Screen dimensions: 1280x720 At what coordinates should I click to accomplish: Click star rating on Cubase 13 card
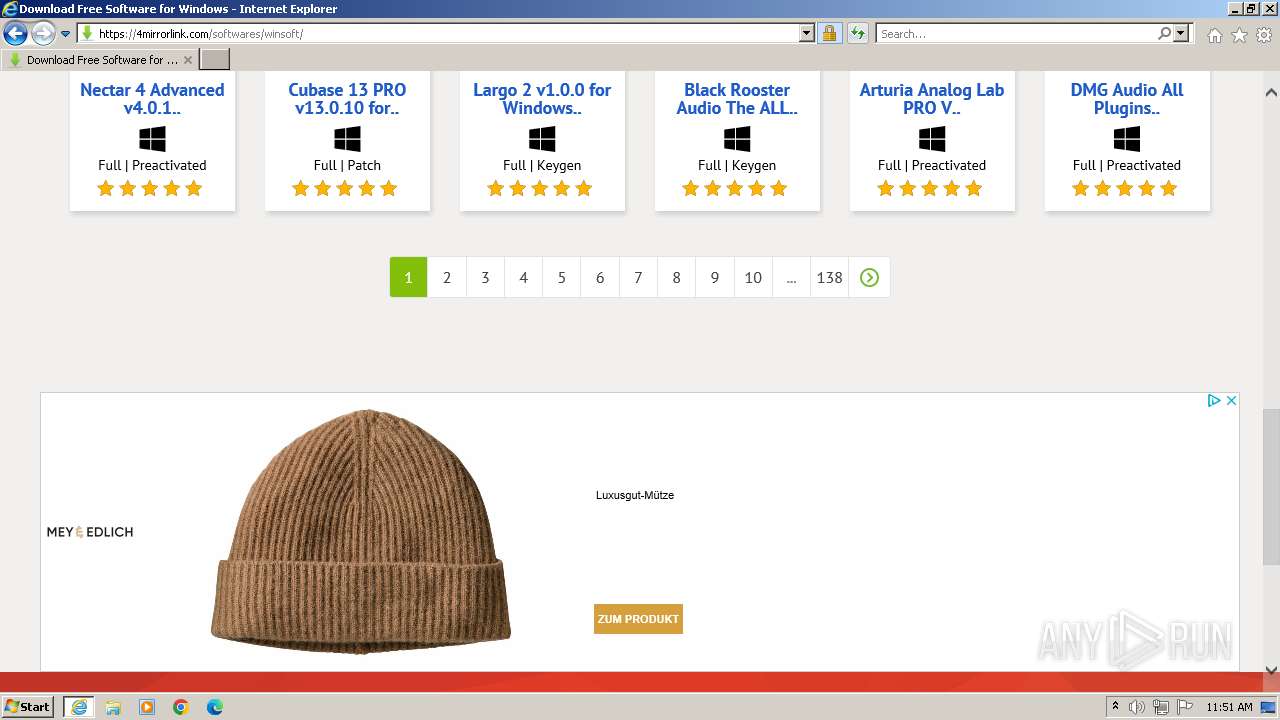[x=345, y=188]
